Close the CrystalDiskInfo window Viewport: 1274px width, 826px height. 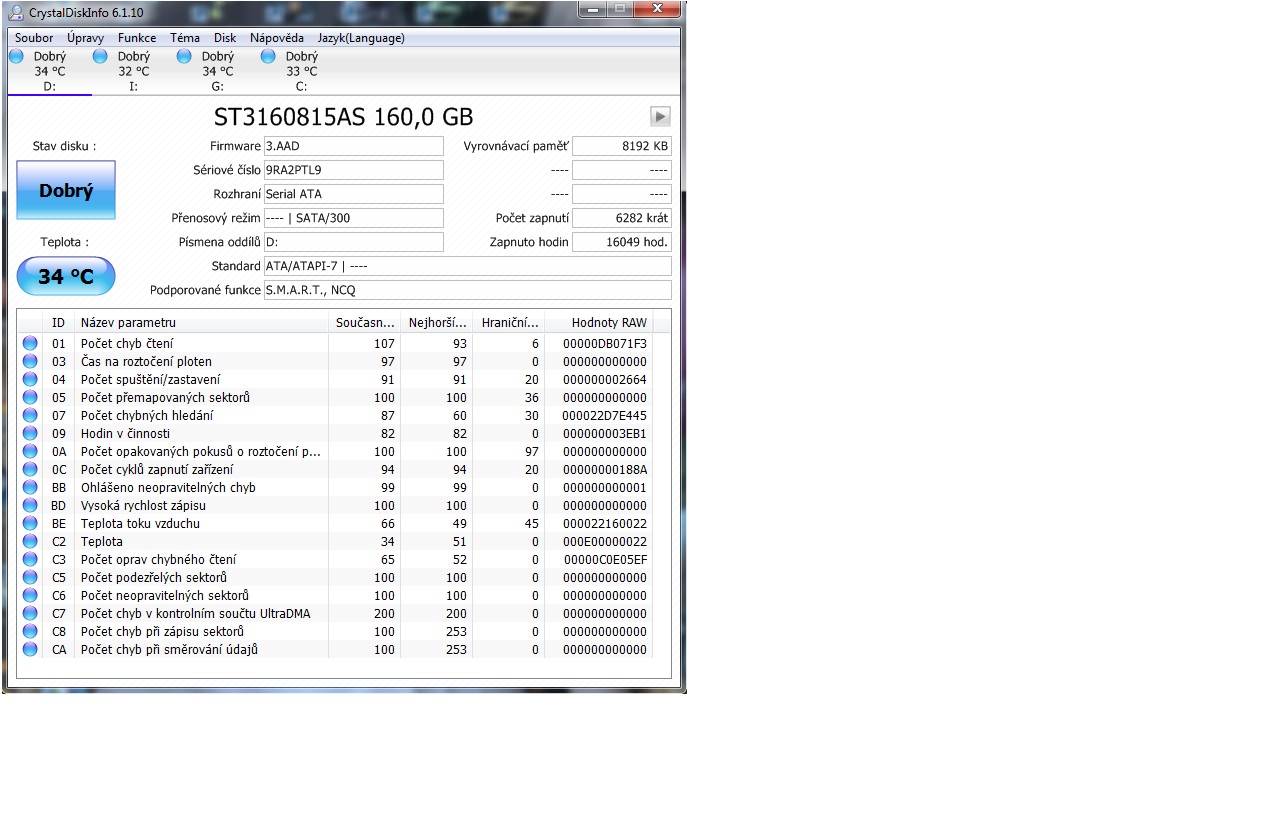point(657,9)
